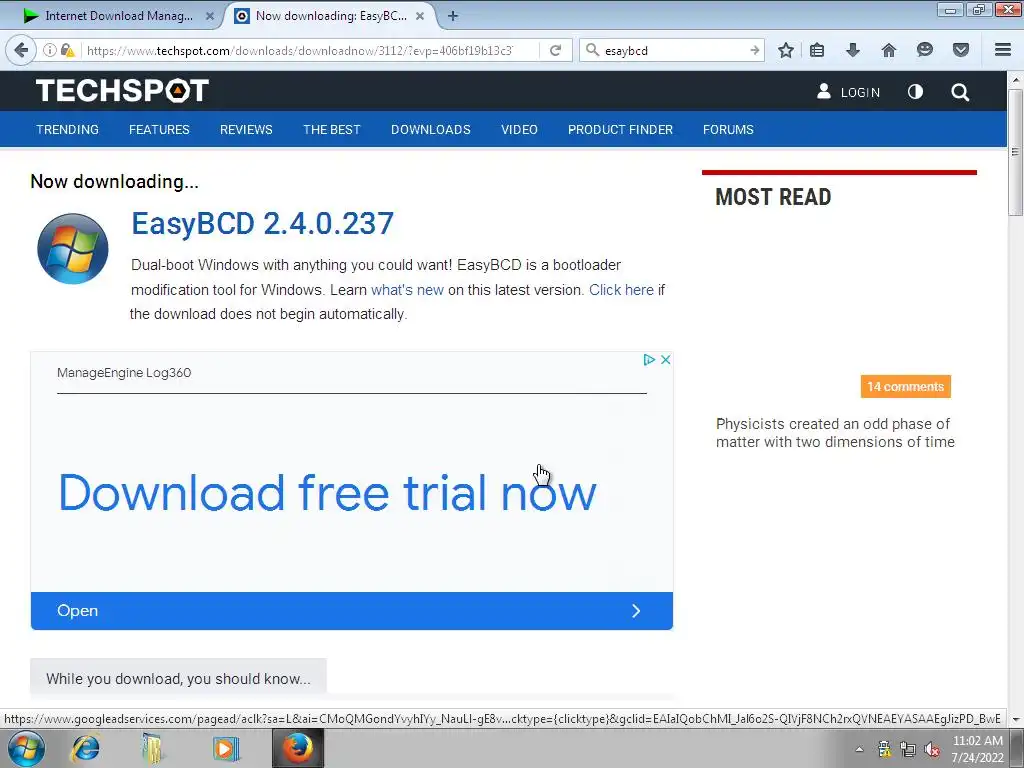
Task: Open Windows Media Player from taskbar
Action: coord(225,748)
